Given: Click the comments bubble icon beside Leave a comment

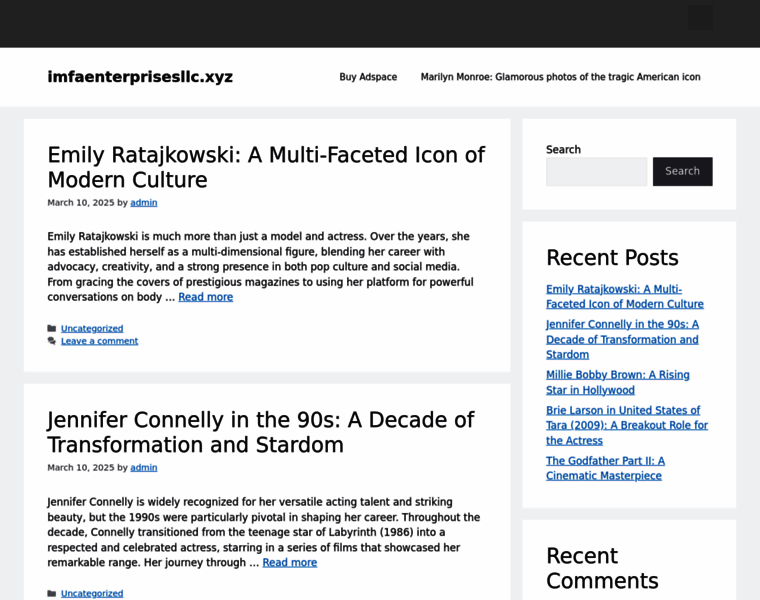Looking at the screenshot, I should click(52, 341).
